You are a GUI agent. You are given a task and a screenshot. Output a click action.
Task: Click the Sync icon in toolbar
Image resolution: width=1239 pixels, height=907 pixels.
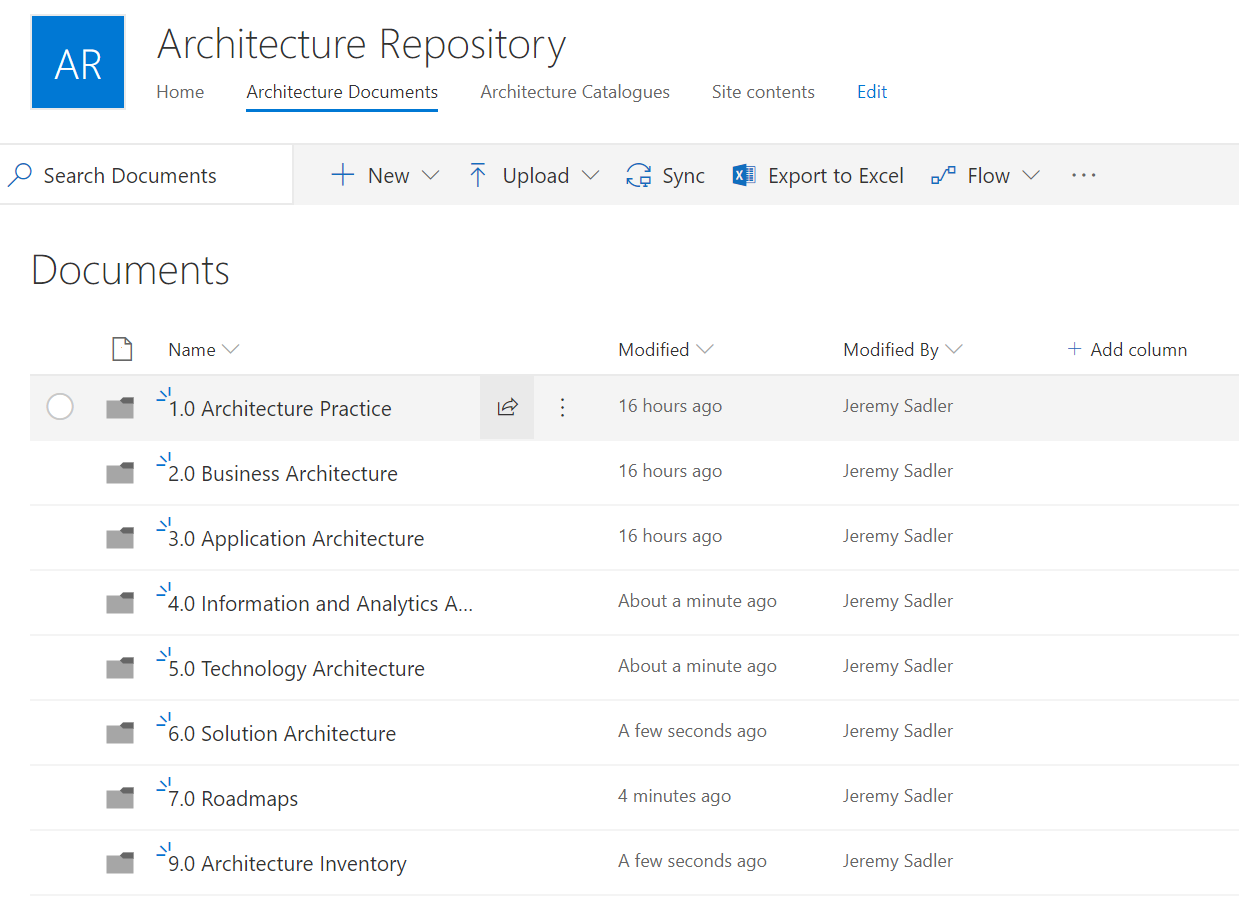639,176
